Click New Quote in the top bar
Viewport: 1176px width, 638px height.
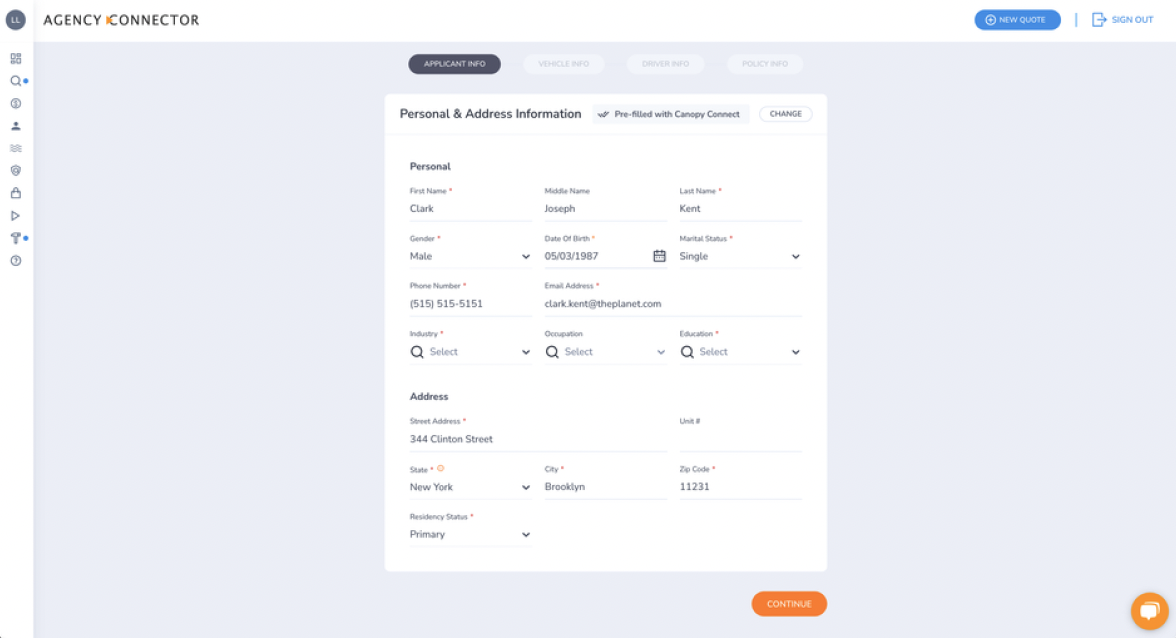(x=1017, y=19)
